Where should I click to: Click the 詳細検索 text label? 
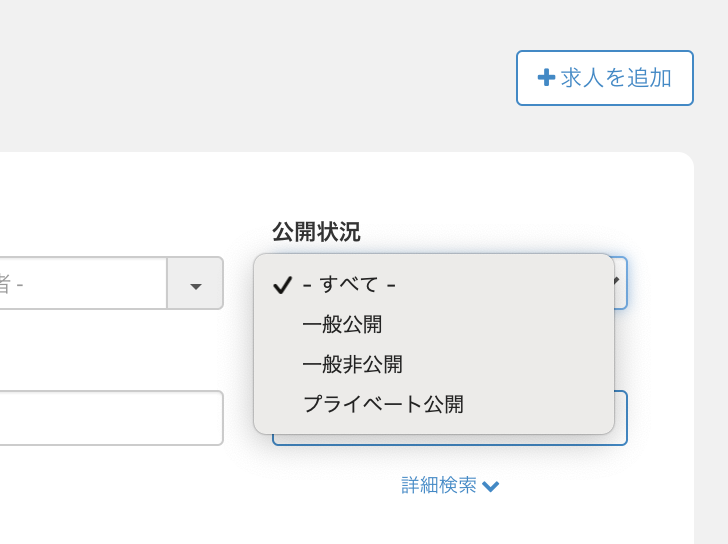[x=439, y=485]
